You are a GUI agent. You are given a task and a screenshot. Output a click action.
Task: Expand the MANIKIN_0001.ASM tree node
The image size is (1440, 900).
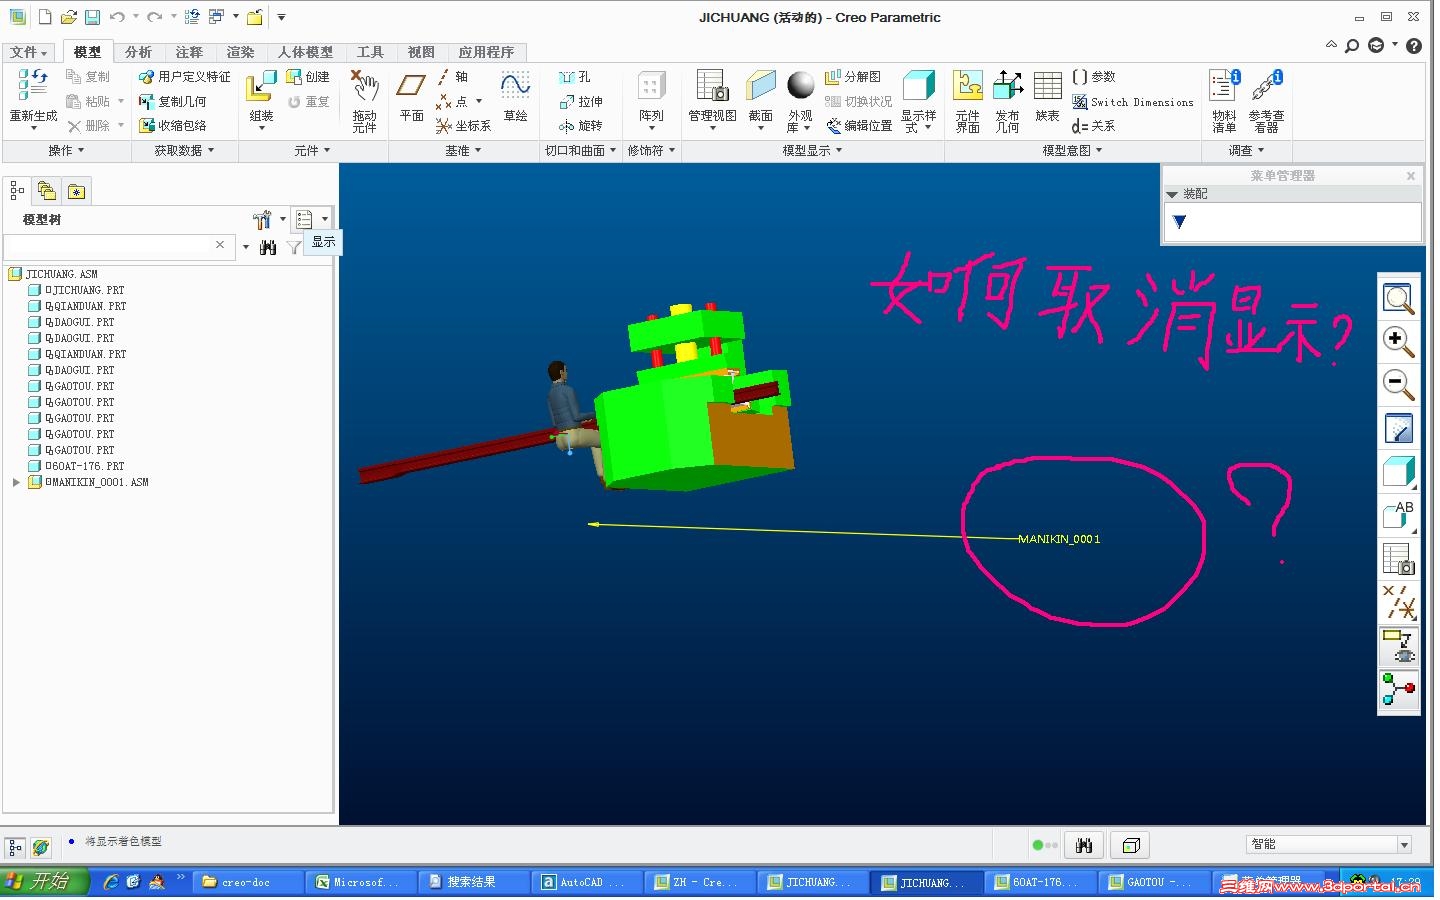(16, 482)
